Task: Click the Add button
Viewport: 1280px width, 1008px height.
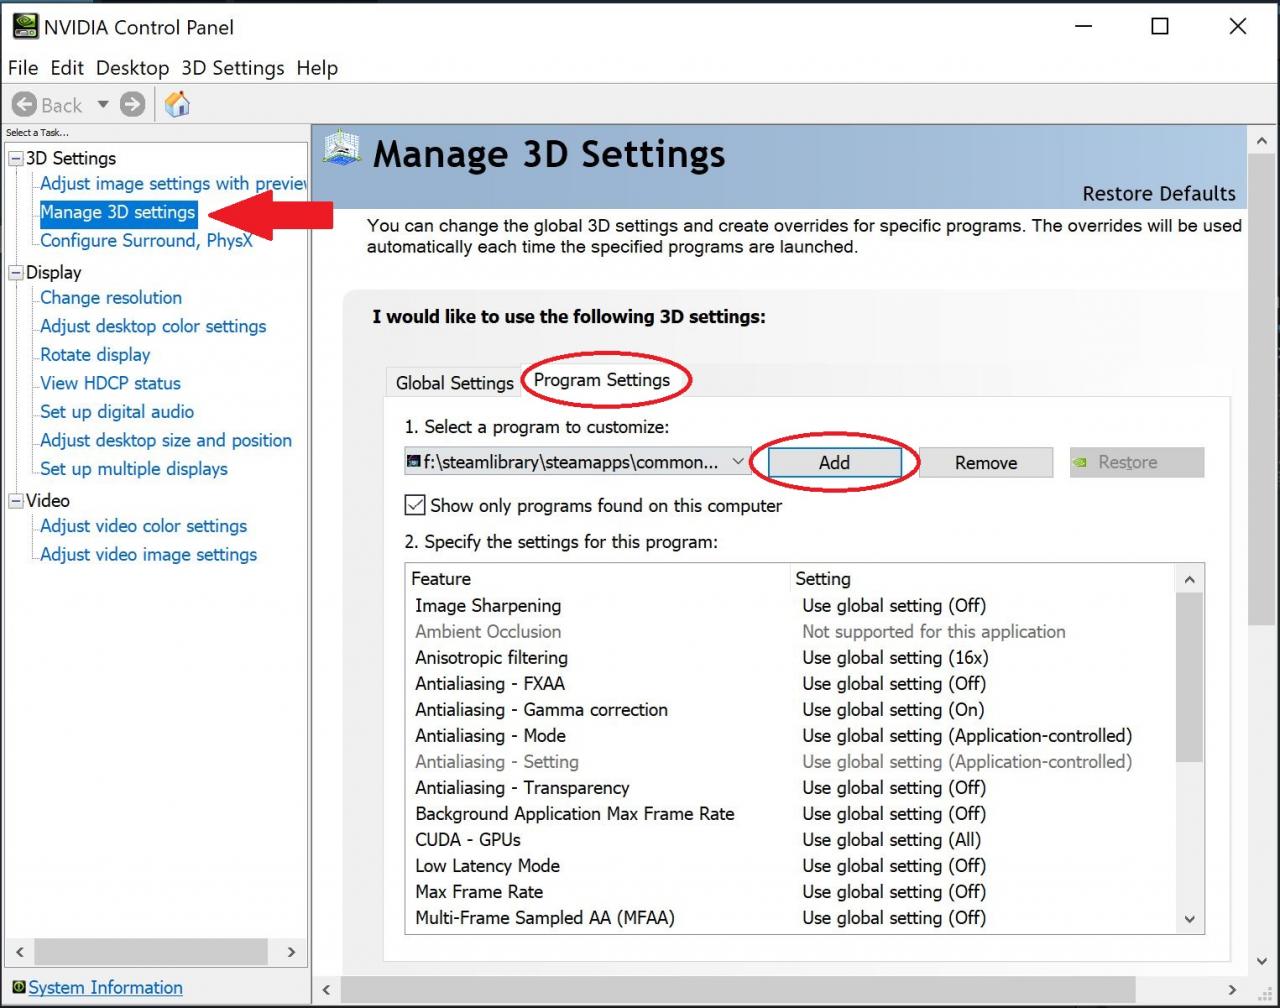Action: 834,462
